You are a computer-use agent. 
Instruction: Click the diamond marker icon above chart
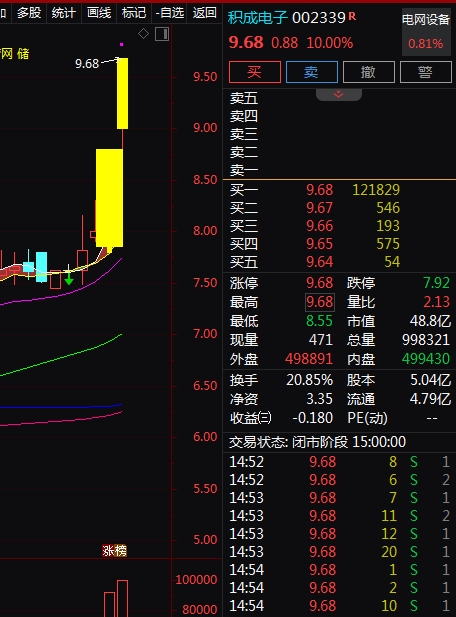click(143, 34)
